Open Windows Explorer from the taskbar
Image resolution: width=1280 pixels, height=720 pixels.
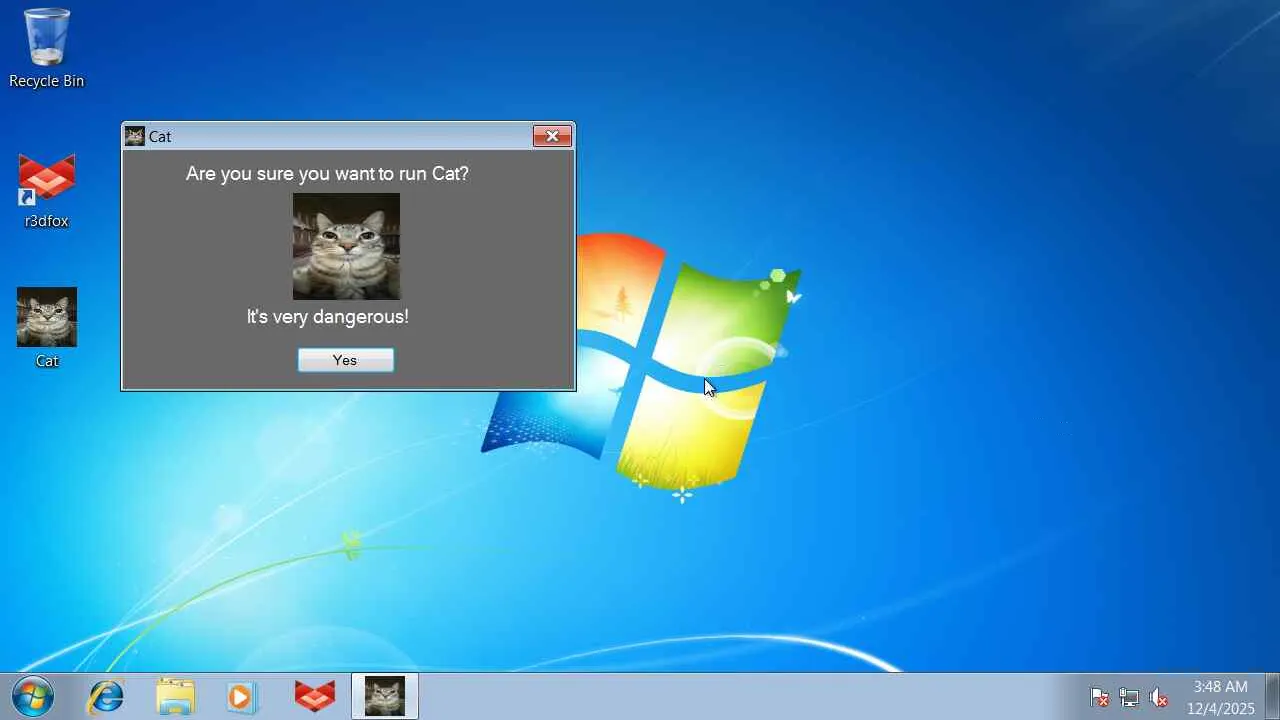(x=175, y=696)
